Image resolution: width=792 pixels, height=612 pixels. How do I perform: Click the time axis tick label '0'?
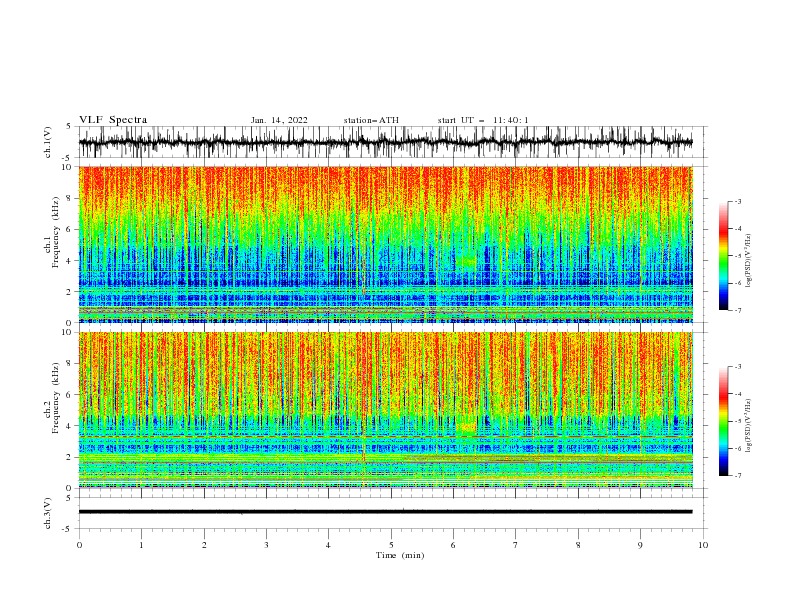click(x=79, y=545)
